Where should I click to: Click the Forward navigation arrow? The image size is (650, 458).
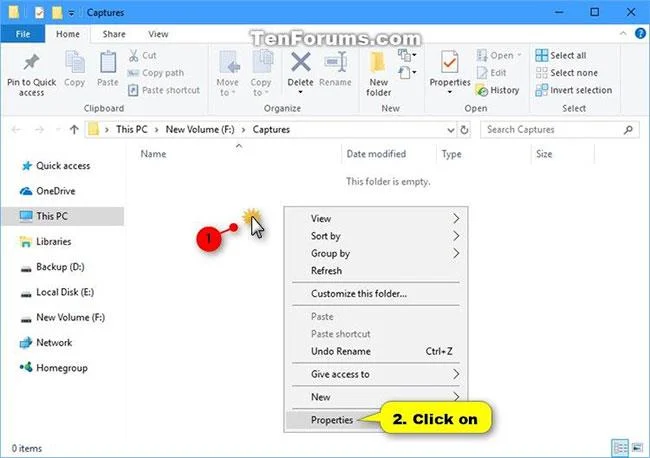pyautogui.click(x=39, y=130)
